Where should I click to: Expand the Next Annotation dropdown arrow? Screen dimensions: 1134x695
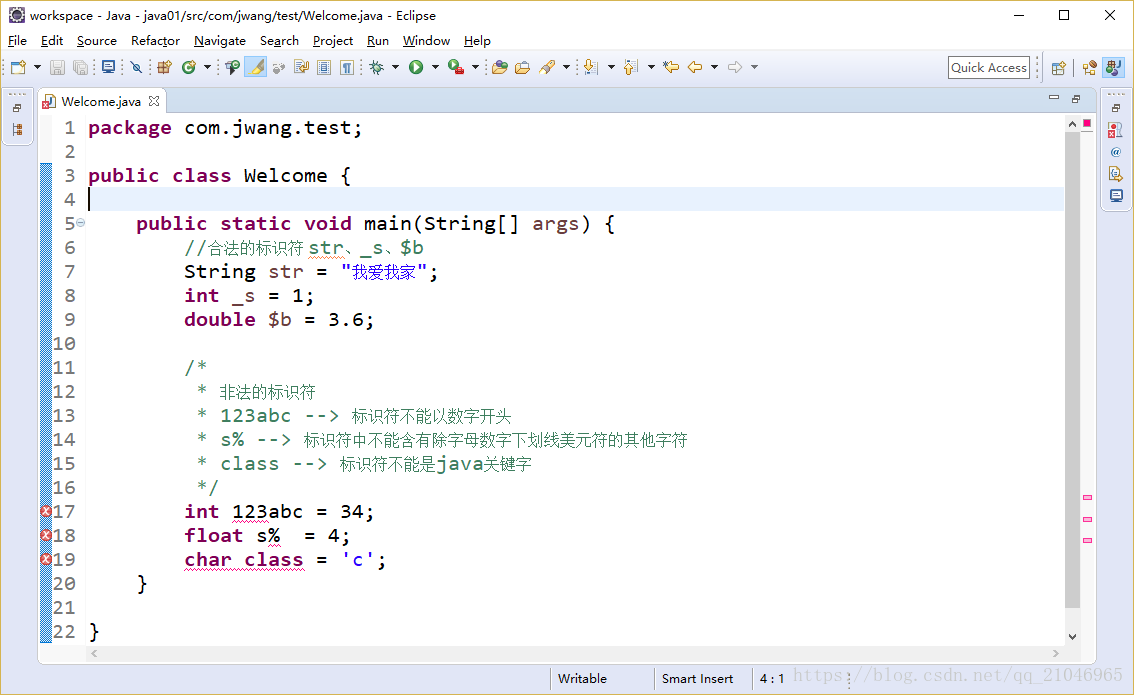pos(611,67)
